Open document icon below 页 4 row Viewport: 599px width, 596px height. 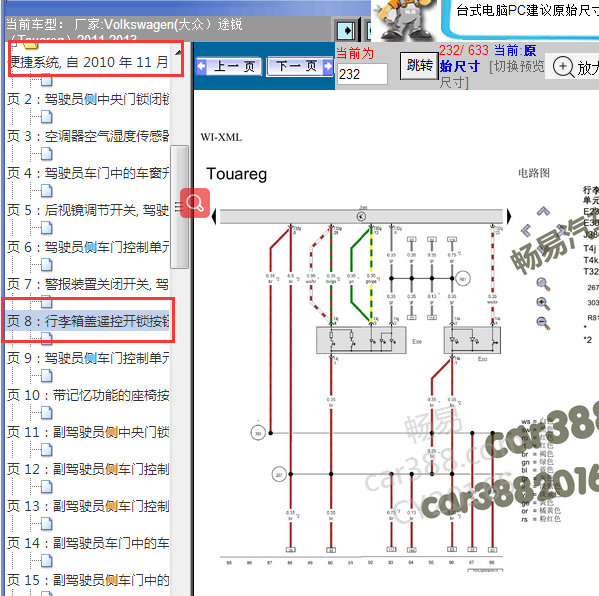[x=46, y=191]
